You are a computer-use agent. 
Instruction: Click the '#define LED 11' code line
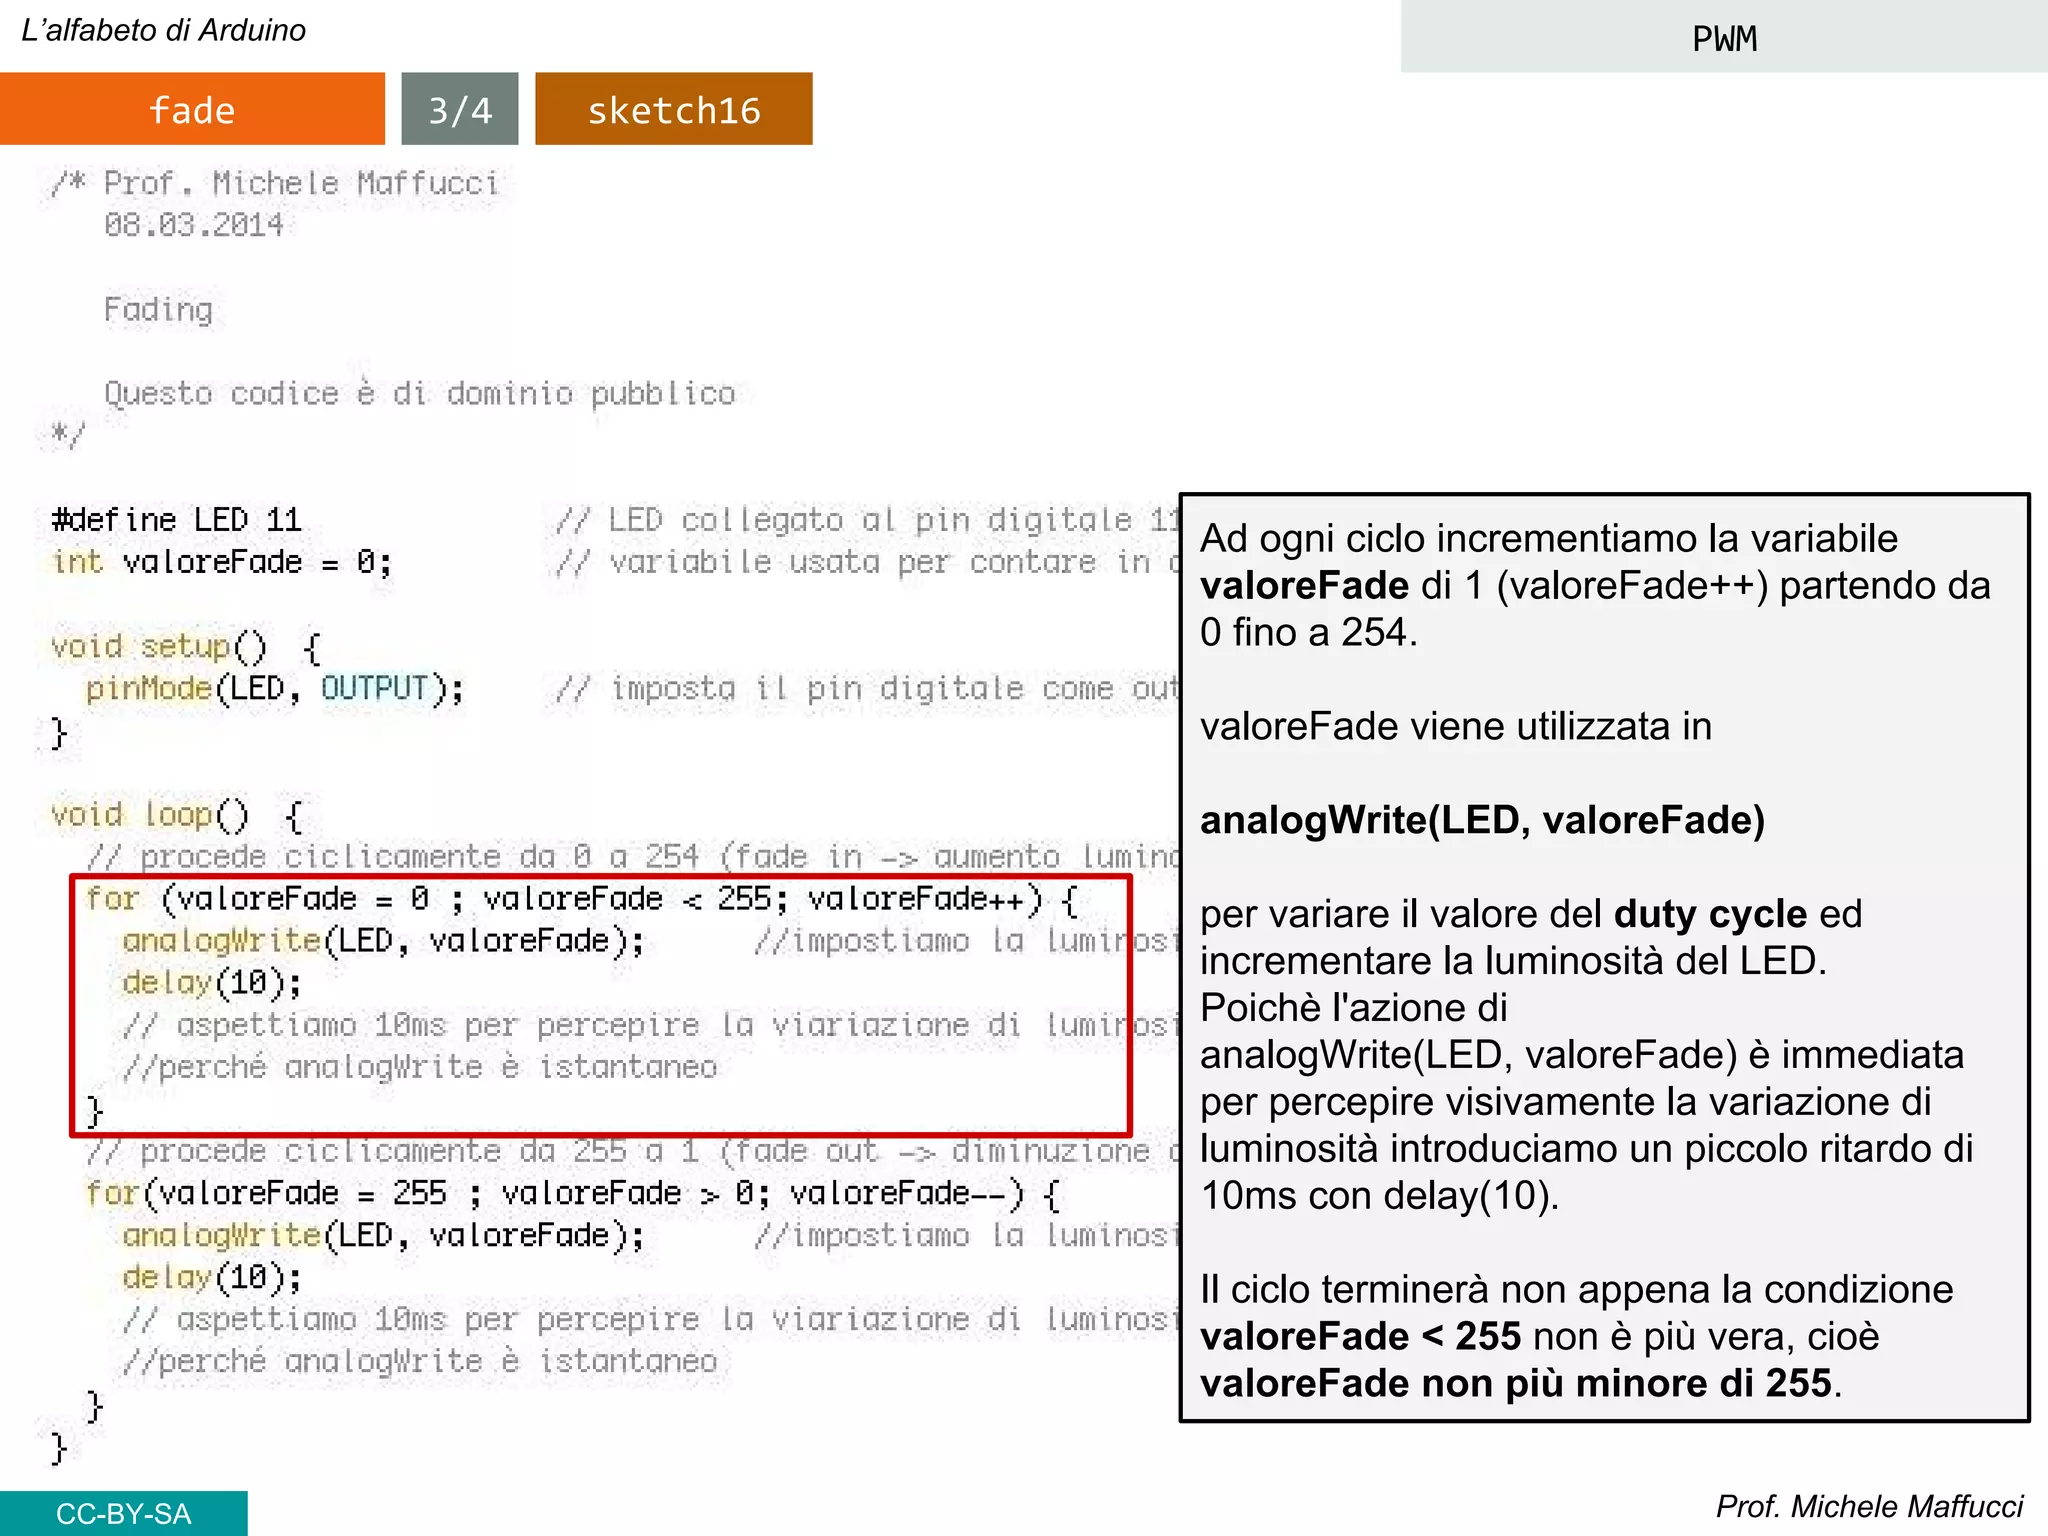pos(177,519)
